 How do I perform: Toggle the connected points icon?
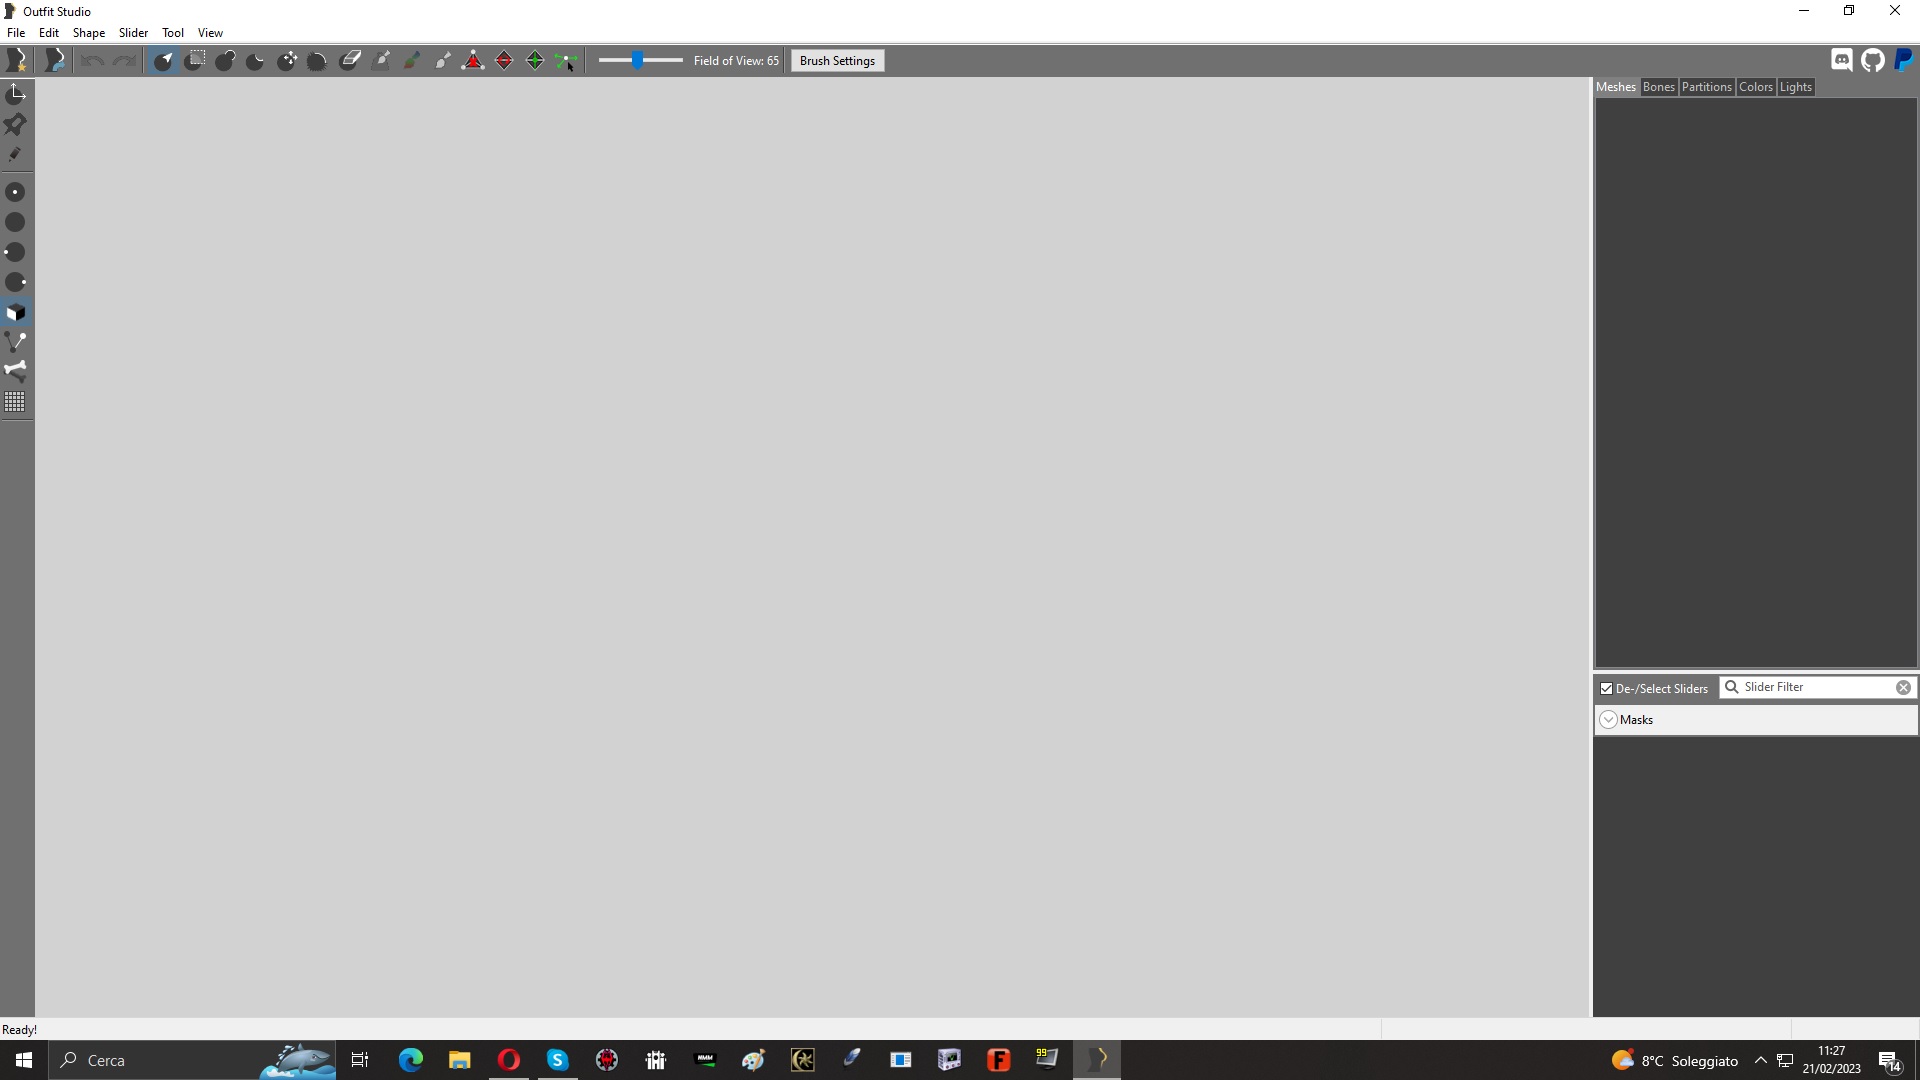pyautogui.click(x=16, y=342)
